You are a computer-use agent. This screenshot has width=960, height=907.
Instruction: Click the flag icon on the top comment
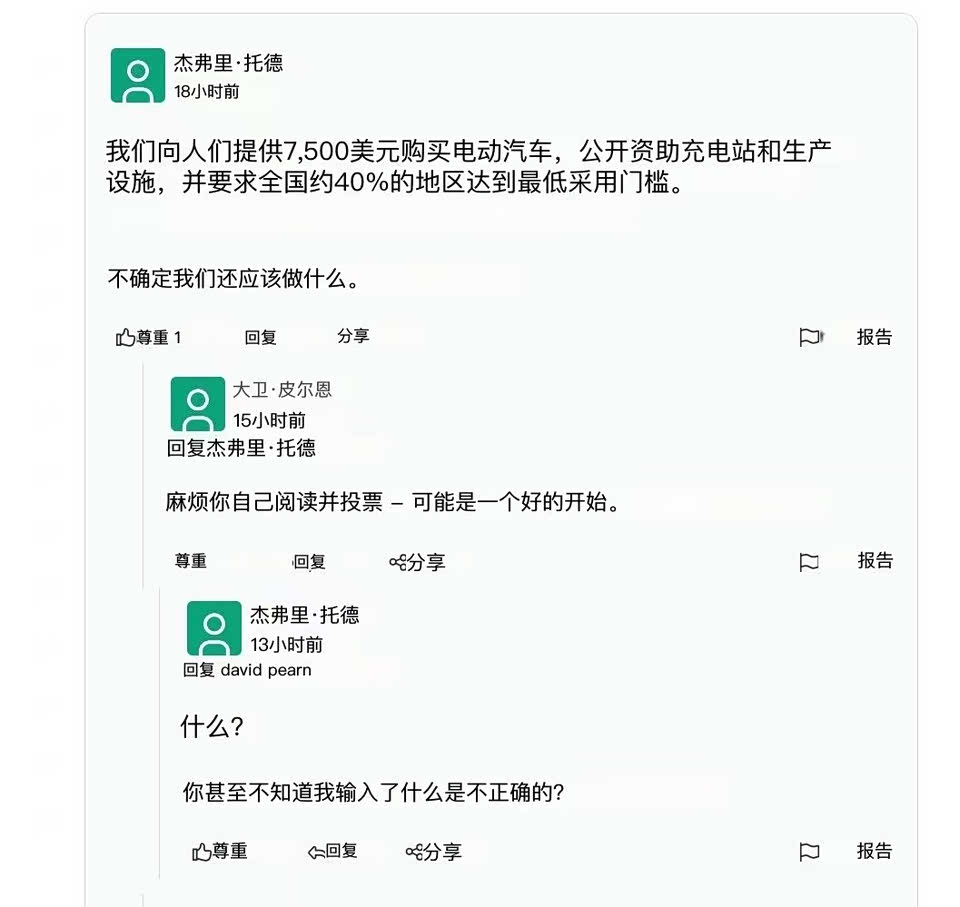[809, 338]
